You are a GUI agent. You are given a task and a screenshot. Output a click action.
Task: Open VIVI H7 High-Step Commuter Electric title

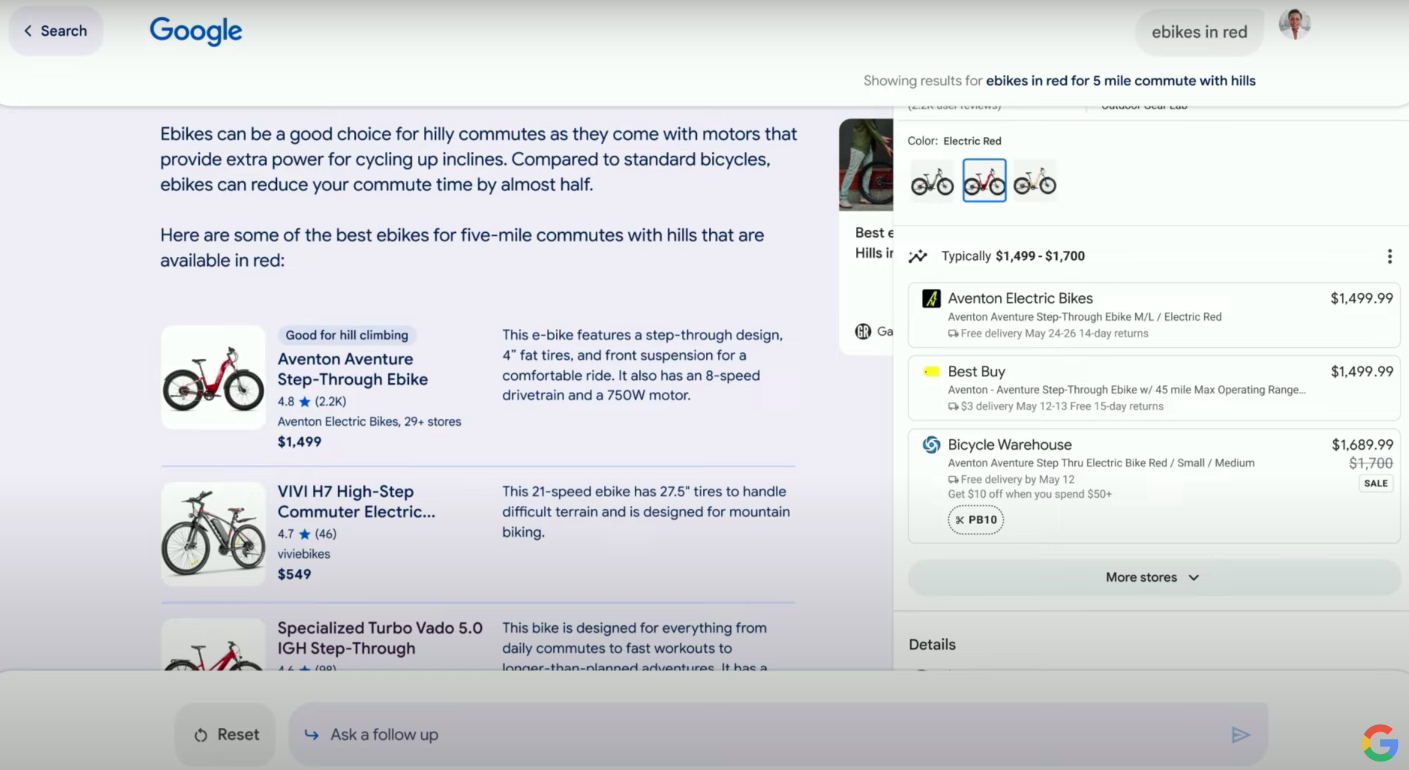357,502
